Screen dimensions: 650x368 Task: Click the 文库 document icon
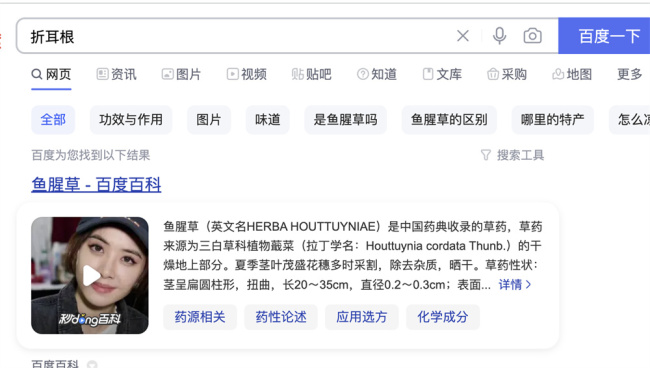coord(428,74)
